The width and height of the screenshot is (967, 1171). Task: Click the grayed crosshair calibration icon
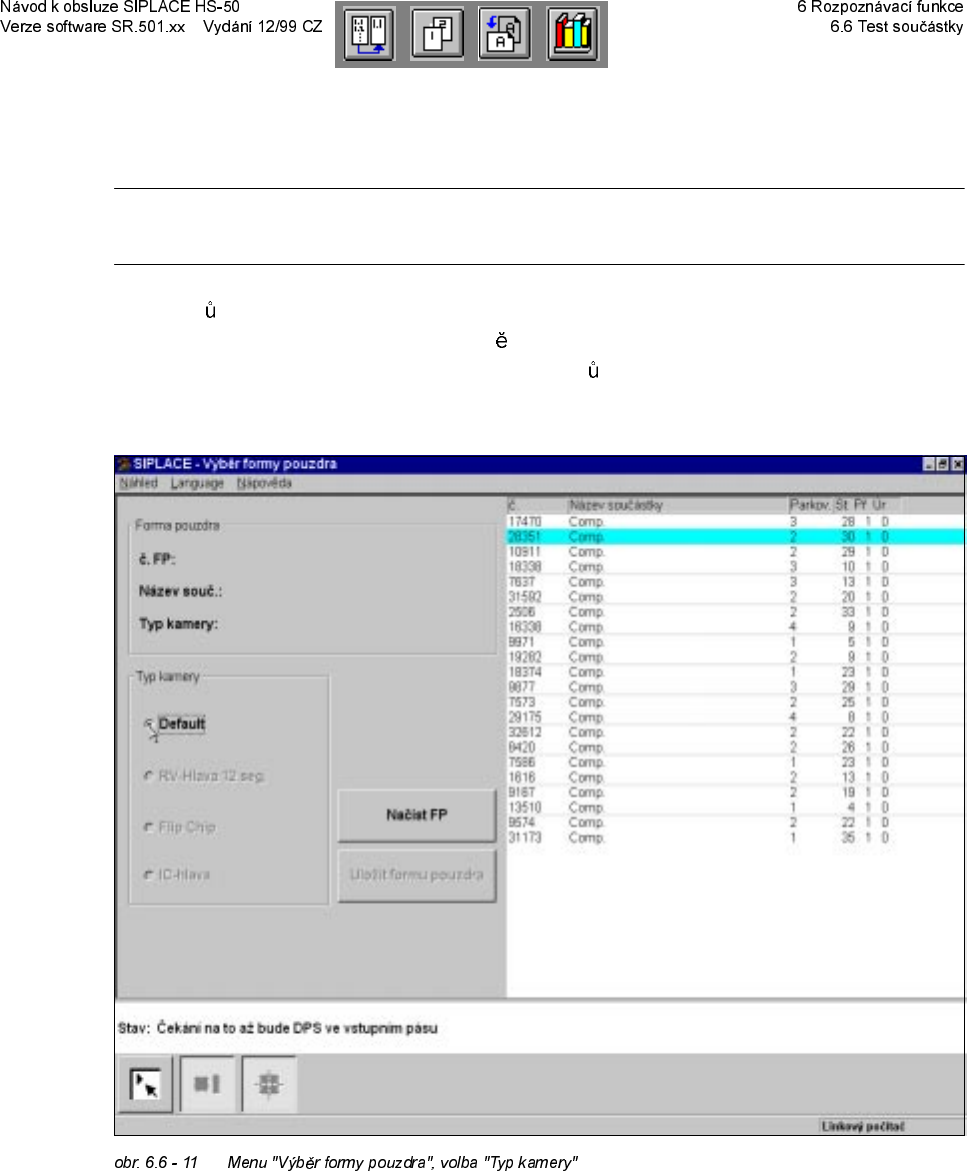pos(269,1084)
